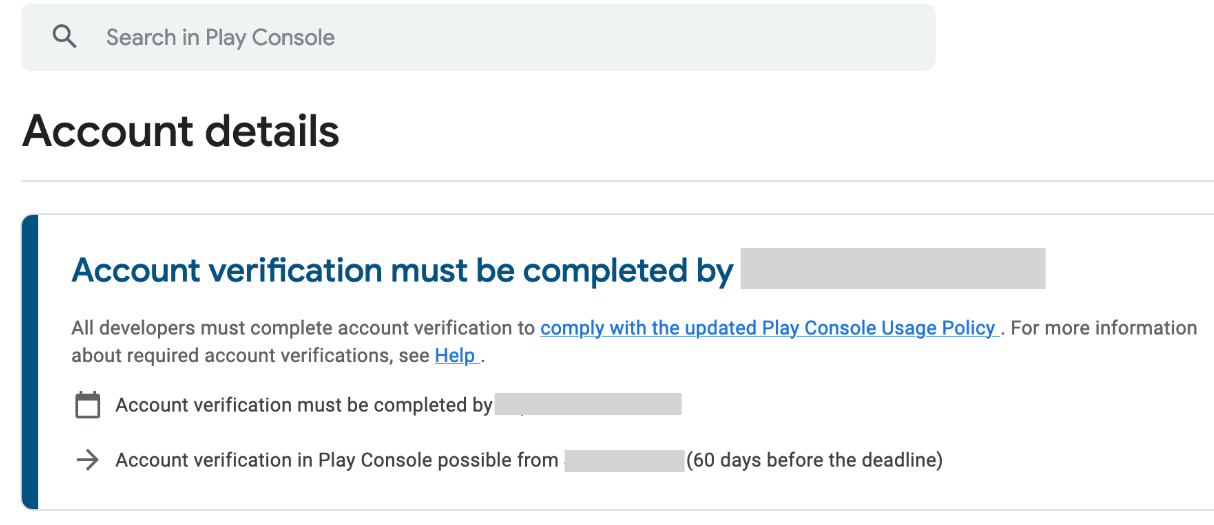Open the Help link
Image resolution: width=1214 pixels, height=525 pixels.
(456, 355)
